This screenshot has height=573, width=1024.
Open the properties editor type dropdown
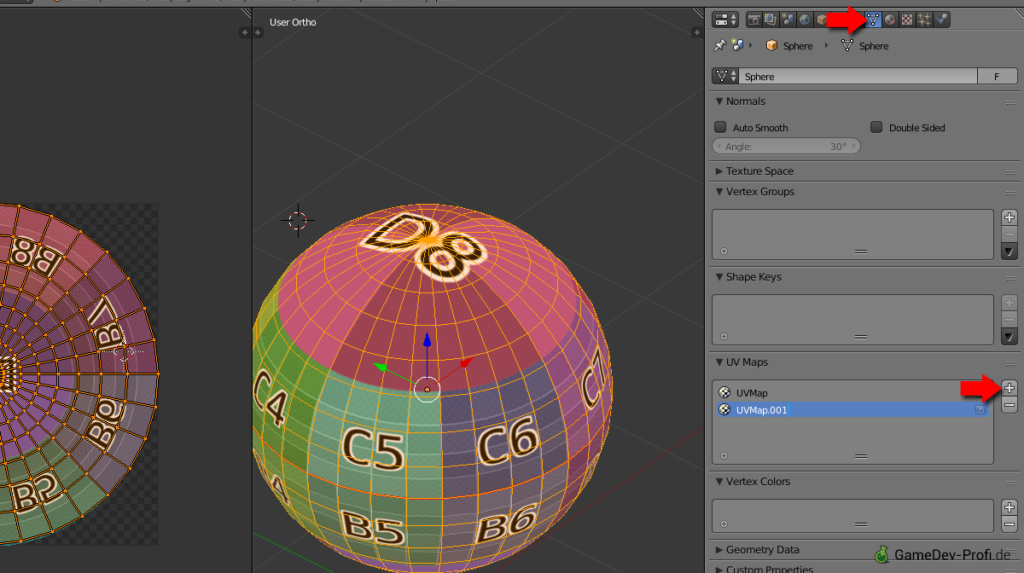click(725, 19)
